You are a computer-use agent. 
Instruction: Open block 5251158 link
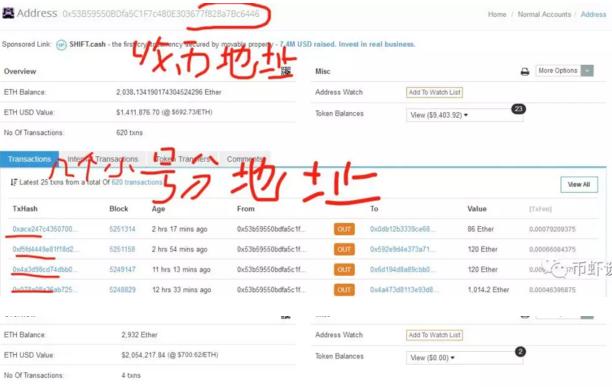pyautogui.click(x=122, y=249)
